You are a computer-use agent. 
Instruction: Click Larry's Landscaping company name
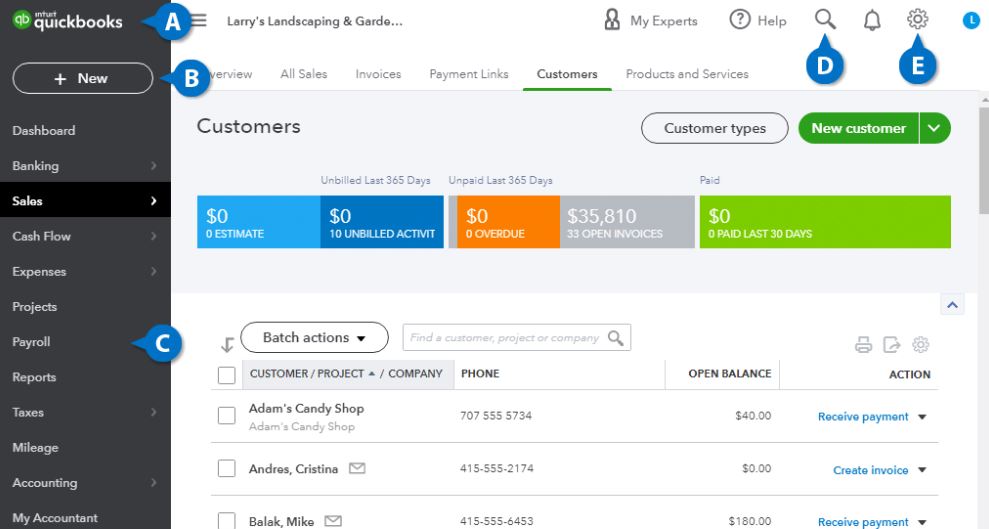pos(314,21)
